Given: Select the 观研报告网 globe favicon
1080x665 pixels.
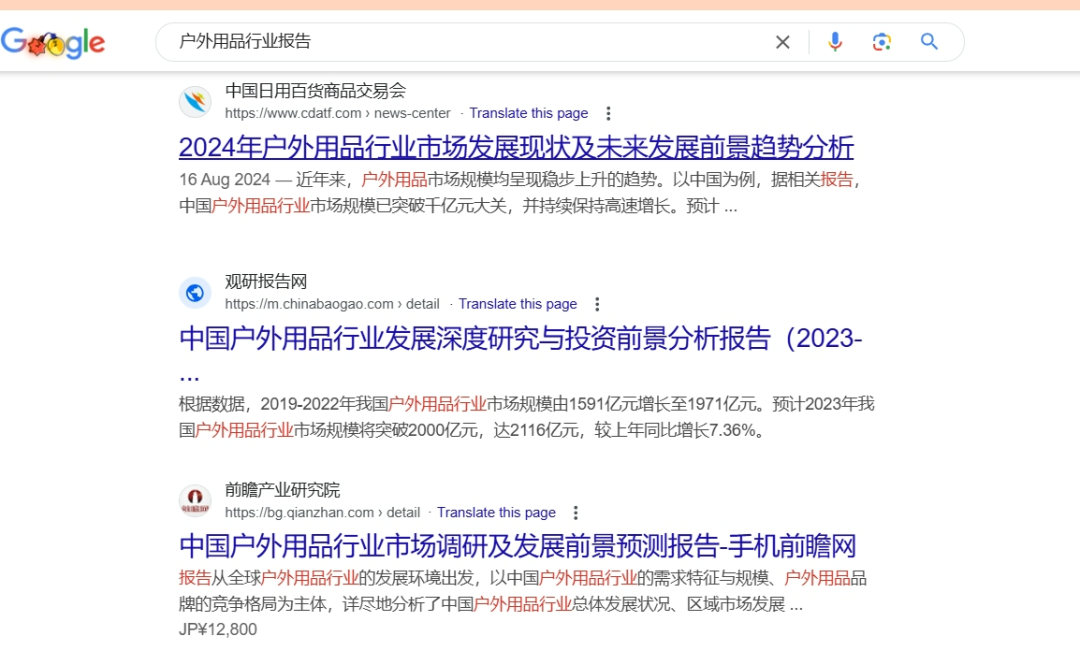Looking at the screenshot, I should point(195,292).
